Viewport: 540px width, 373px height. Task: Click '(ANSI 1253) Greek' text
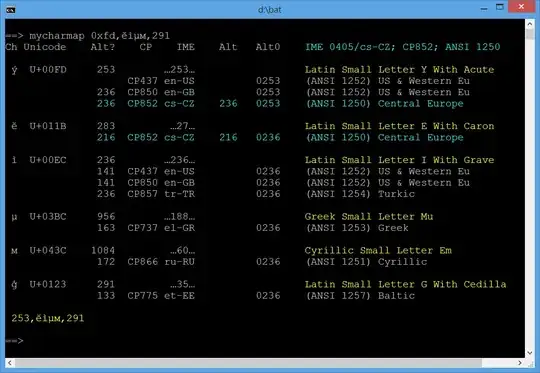[x=357, y=228]
